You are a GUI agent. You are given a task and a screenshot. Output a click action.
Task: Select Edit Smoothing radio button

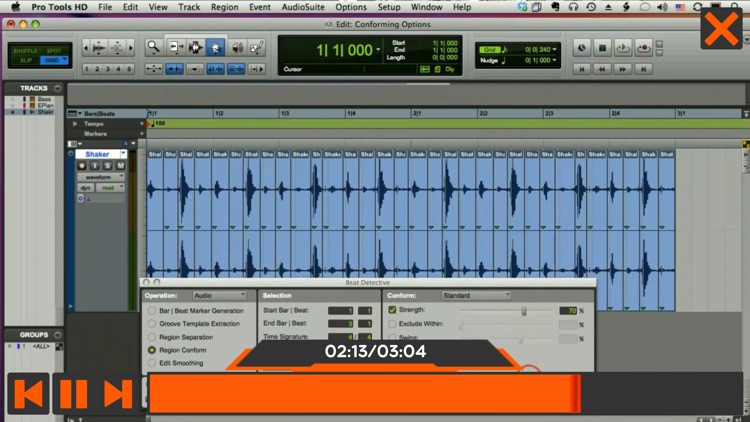pos(152,363)
